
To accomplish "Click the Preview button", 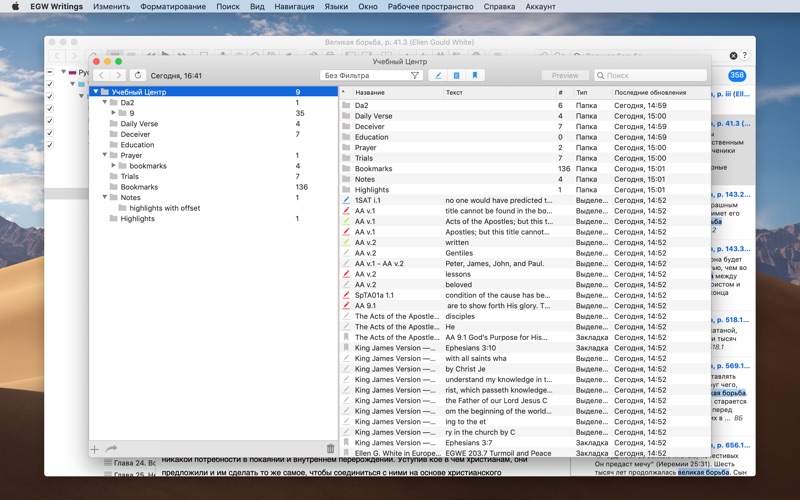I will tap(565, 76).
